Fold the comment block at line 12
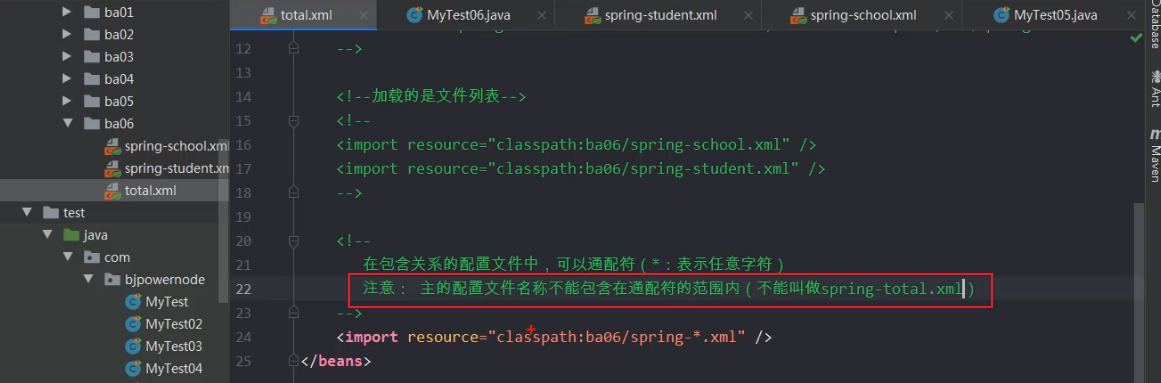 click(x=294, y=49)
